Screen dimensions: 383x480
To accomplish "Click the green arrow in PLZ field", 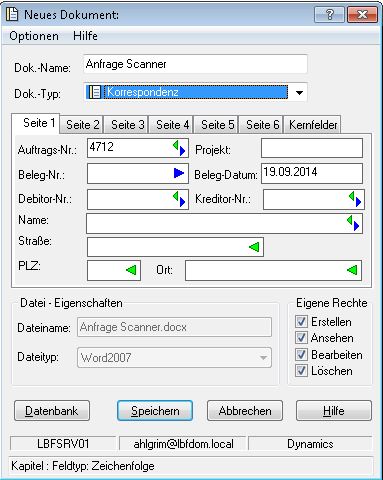I will click(131, 270).
